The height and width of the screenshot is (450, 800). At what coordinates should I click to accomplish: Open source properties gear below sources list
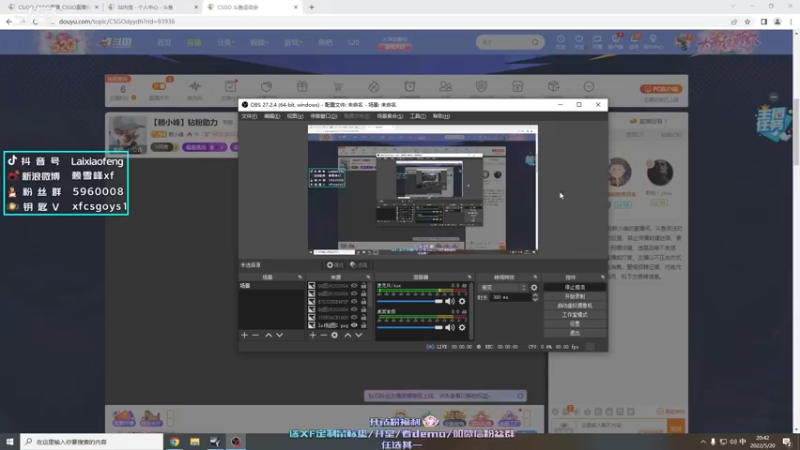point(335,335)
